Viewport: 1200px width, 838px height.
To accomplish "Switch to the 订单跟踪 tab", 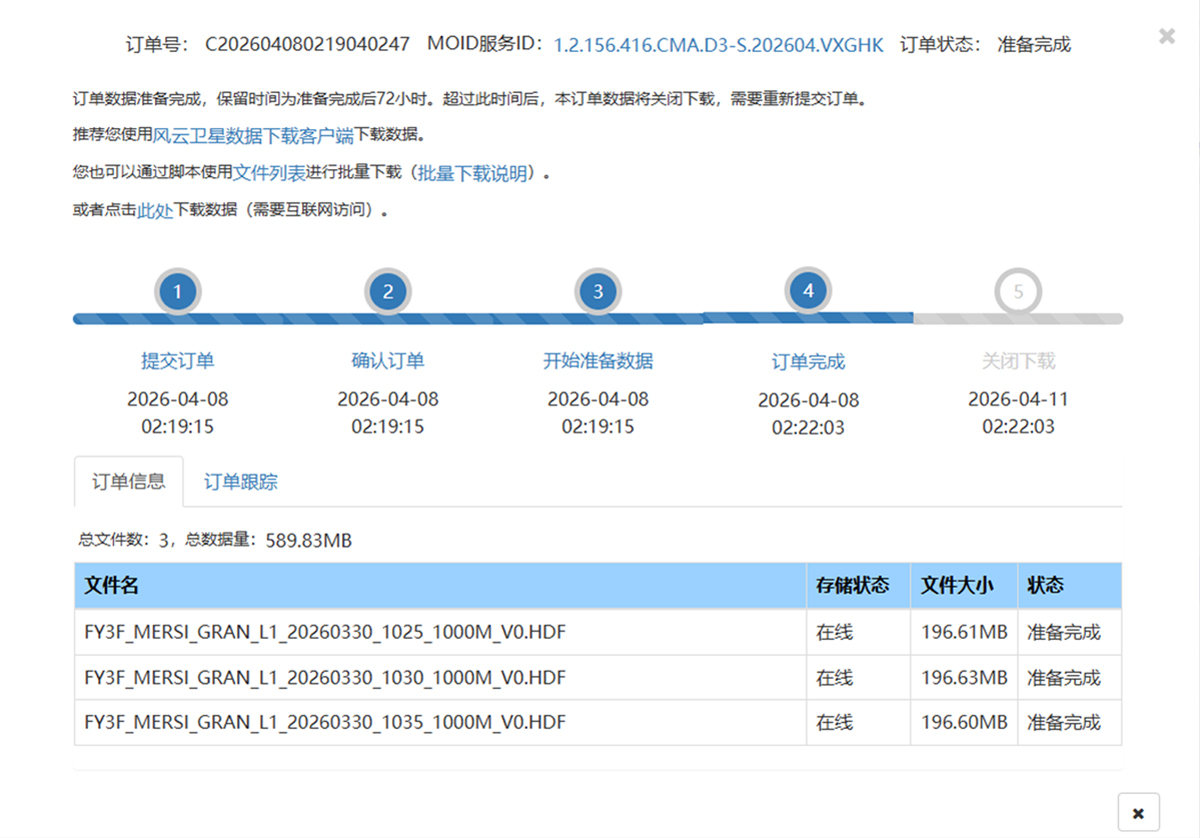I will pos(241,482).
